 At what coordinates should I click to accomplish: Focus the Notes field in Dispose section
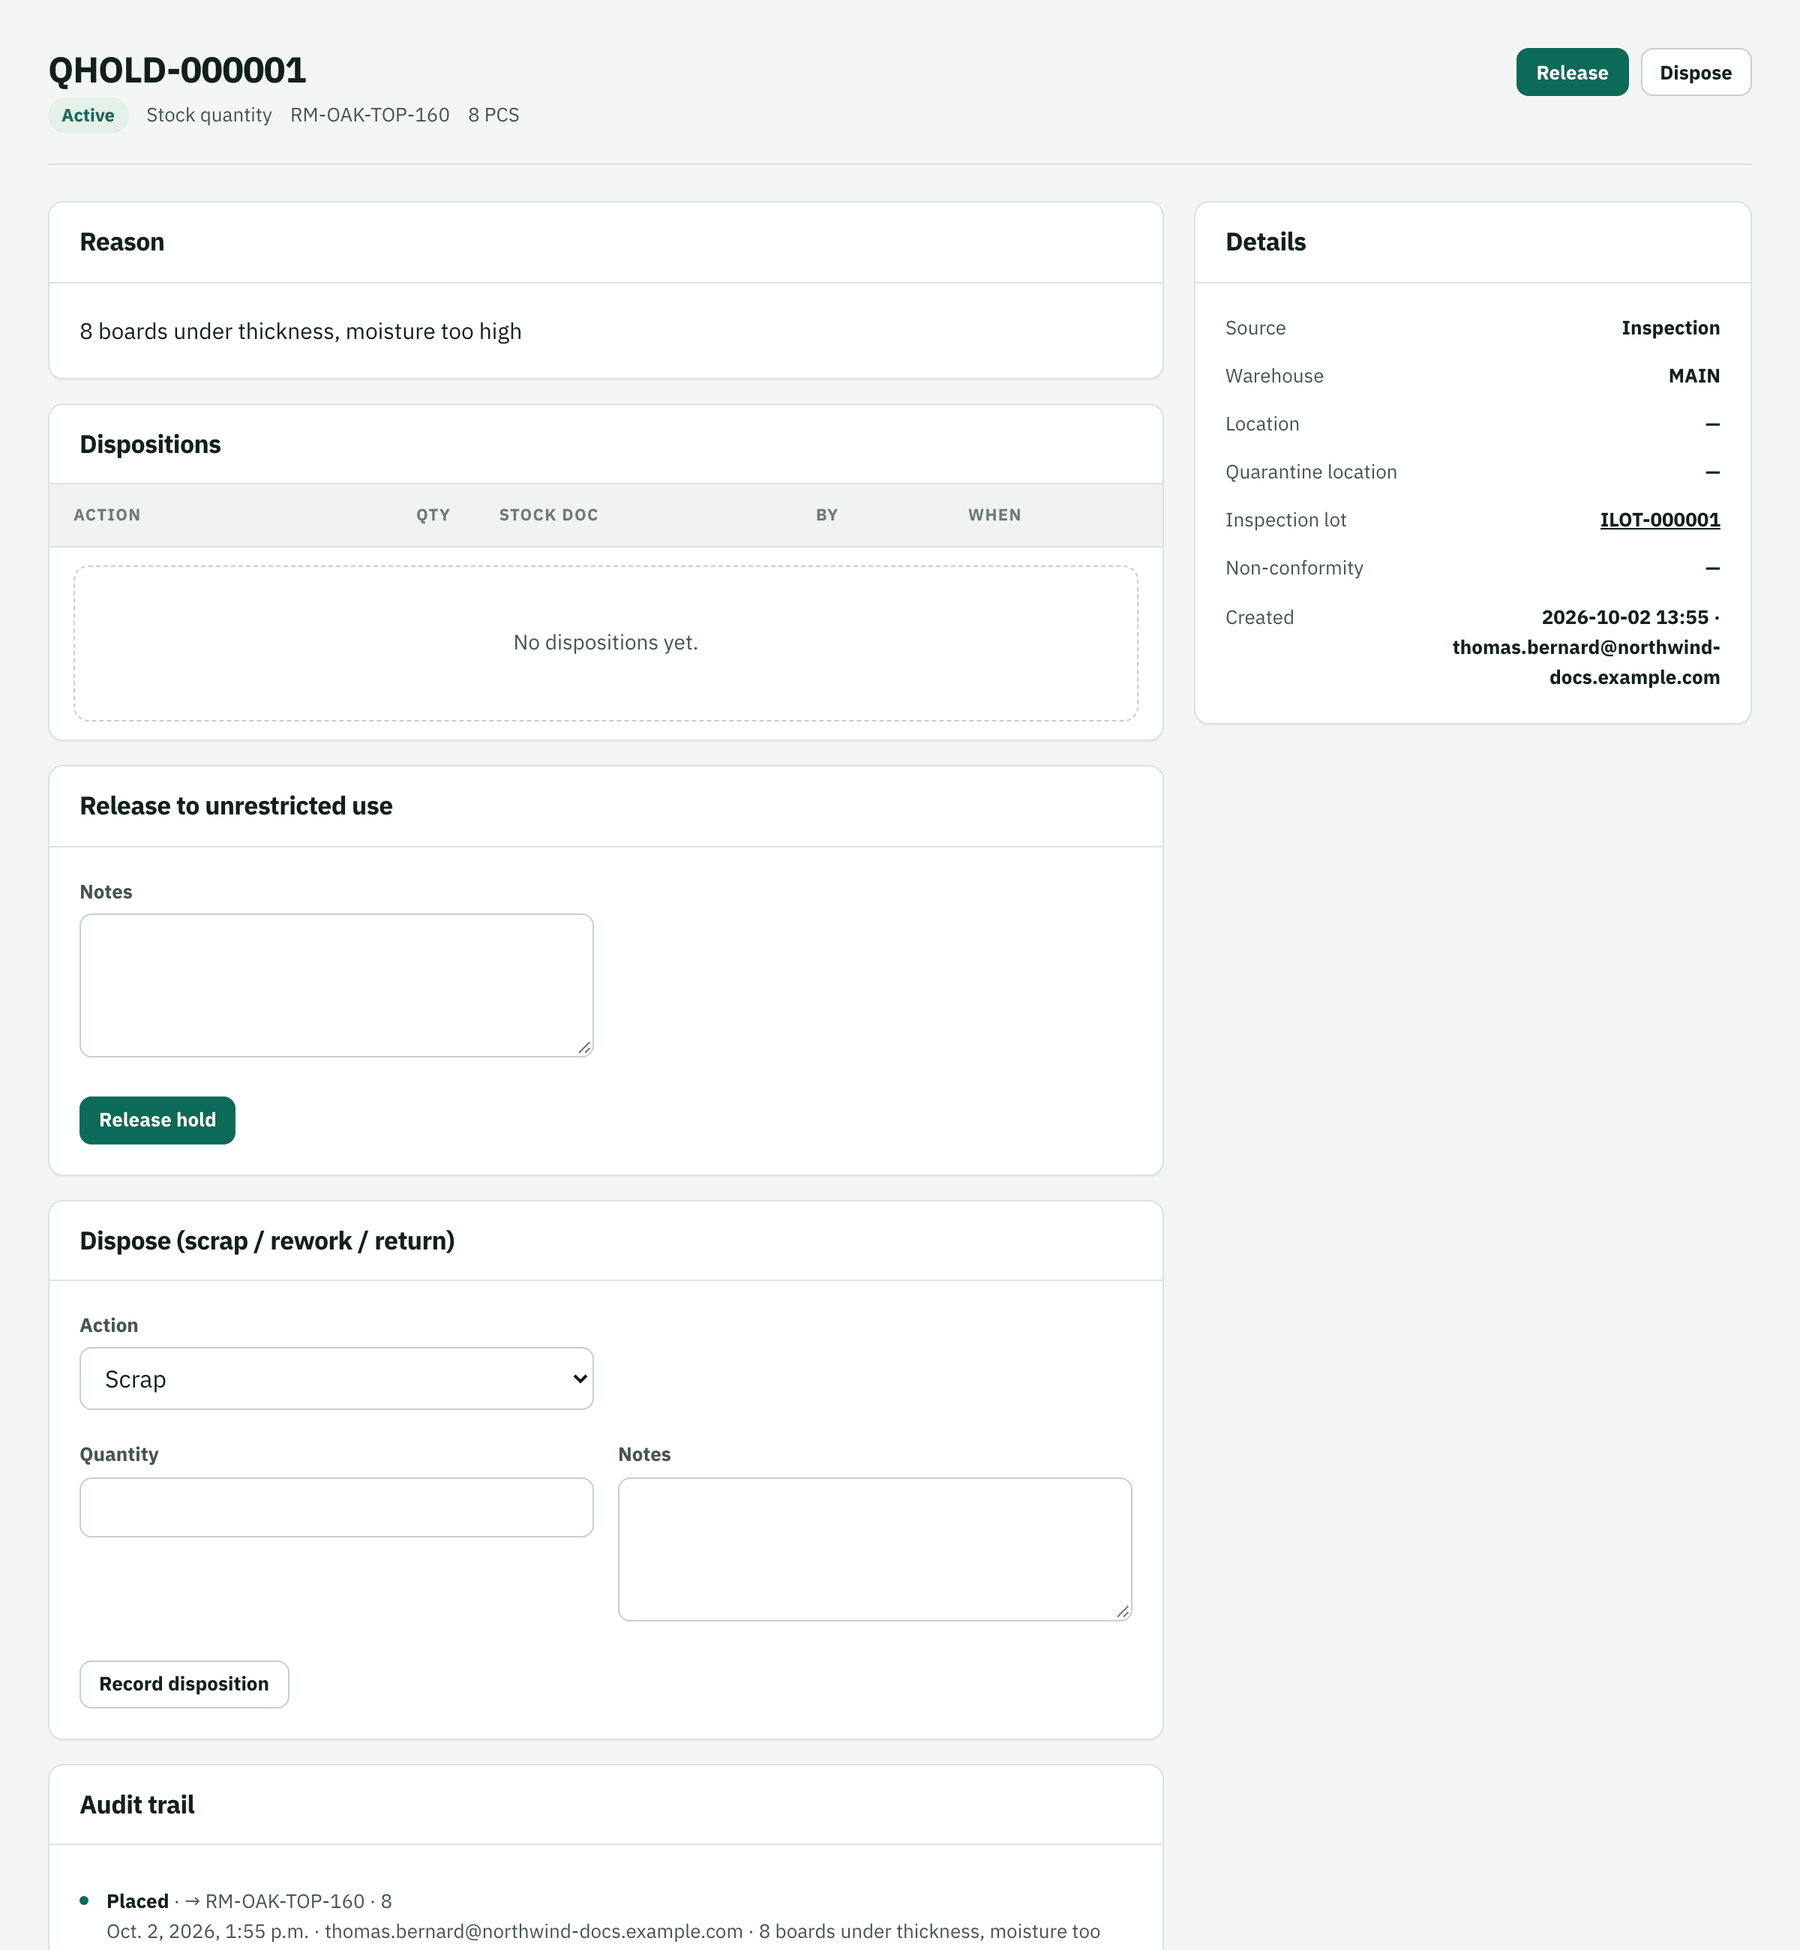coord(875,1549)
